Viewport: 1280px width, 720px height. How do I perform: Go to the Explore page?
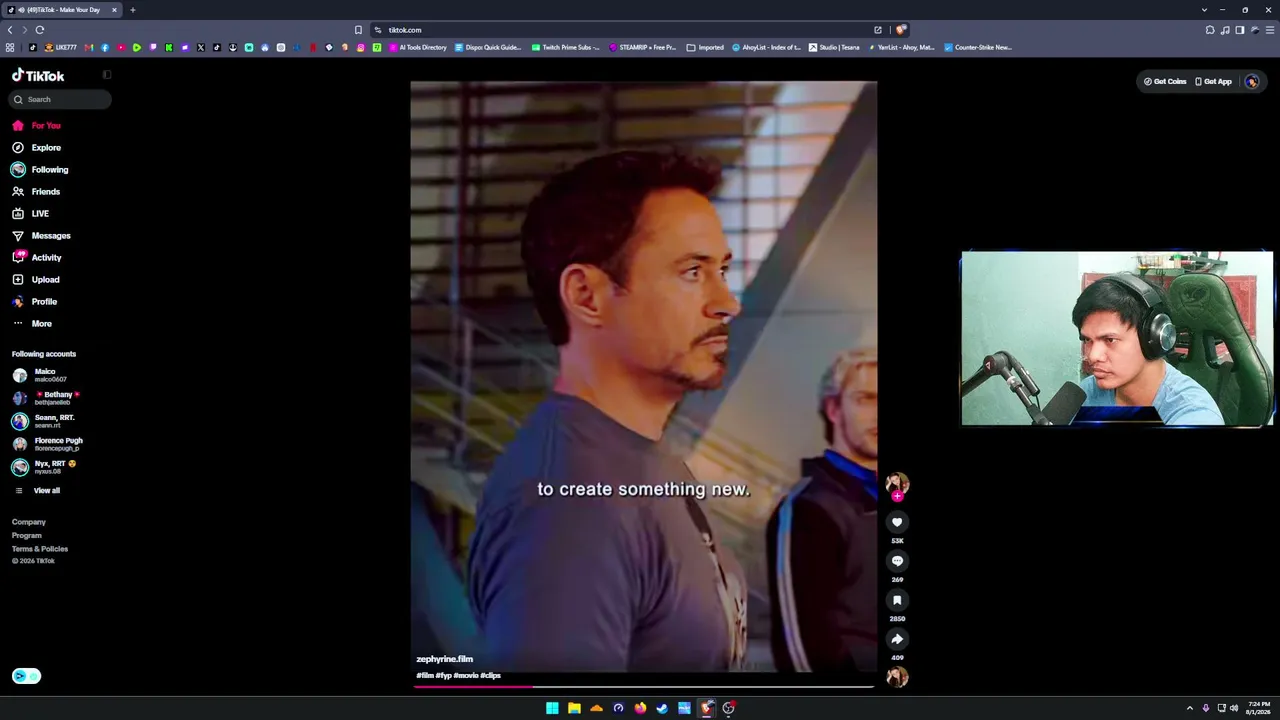[36, 148]
